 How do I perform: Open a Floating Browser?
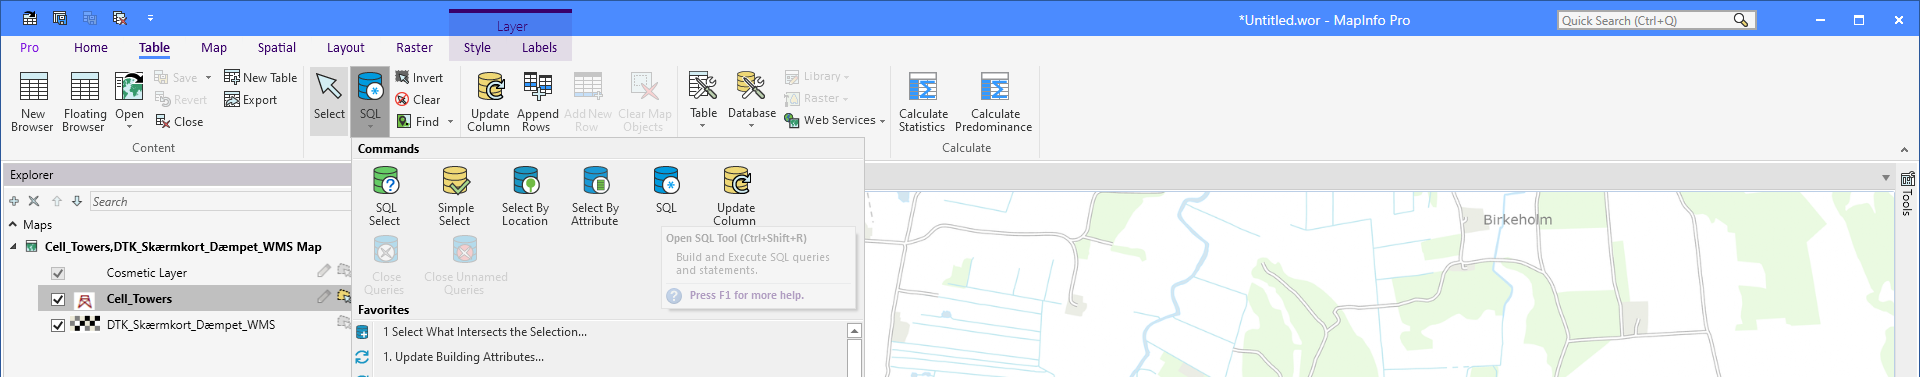pos(84,101)
